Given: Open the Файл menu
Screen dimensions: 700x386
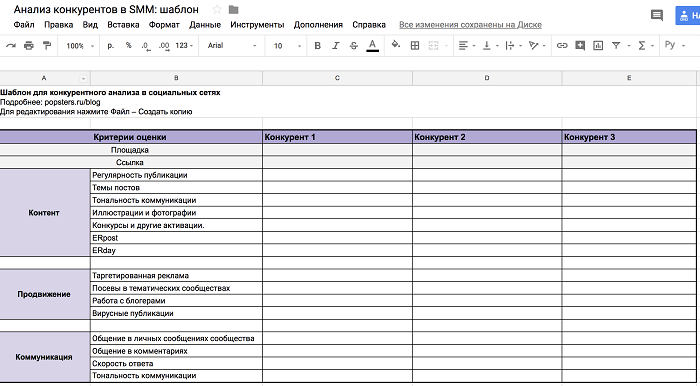Looking at the screenshot, I should click(24, 25).
